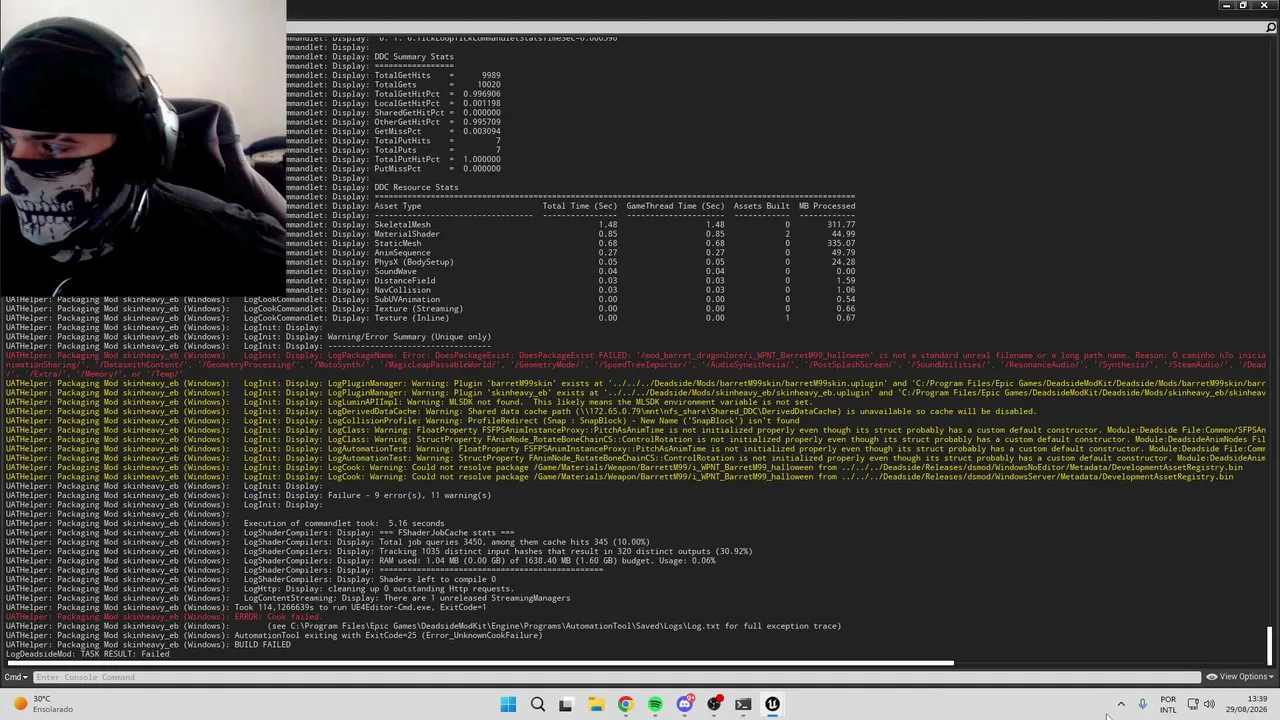
Task: Open Windows taskbar Search
Action: click(x=537, y=705)
